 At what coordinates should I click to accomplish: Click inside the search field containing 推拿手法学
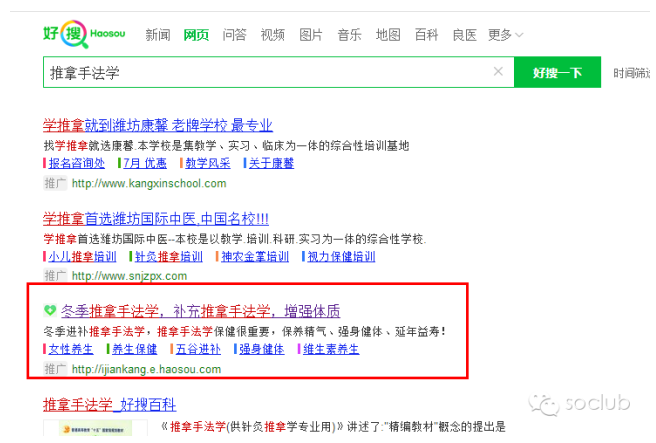[x=265, y=72]
